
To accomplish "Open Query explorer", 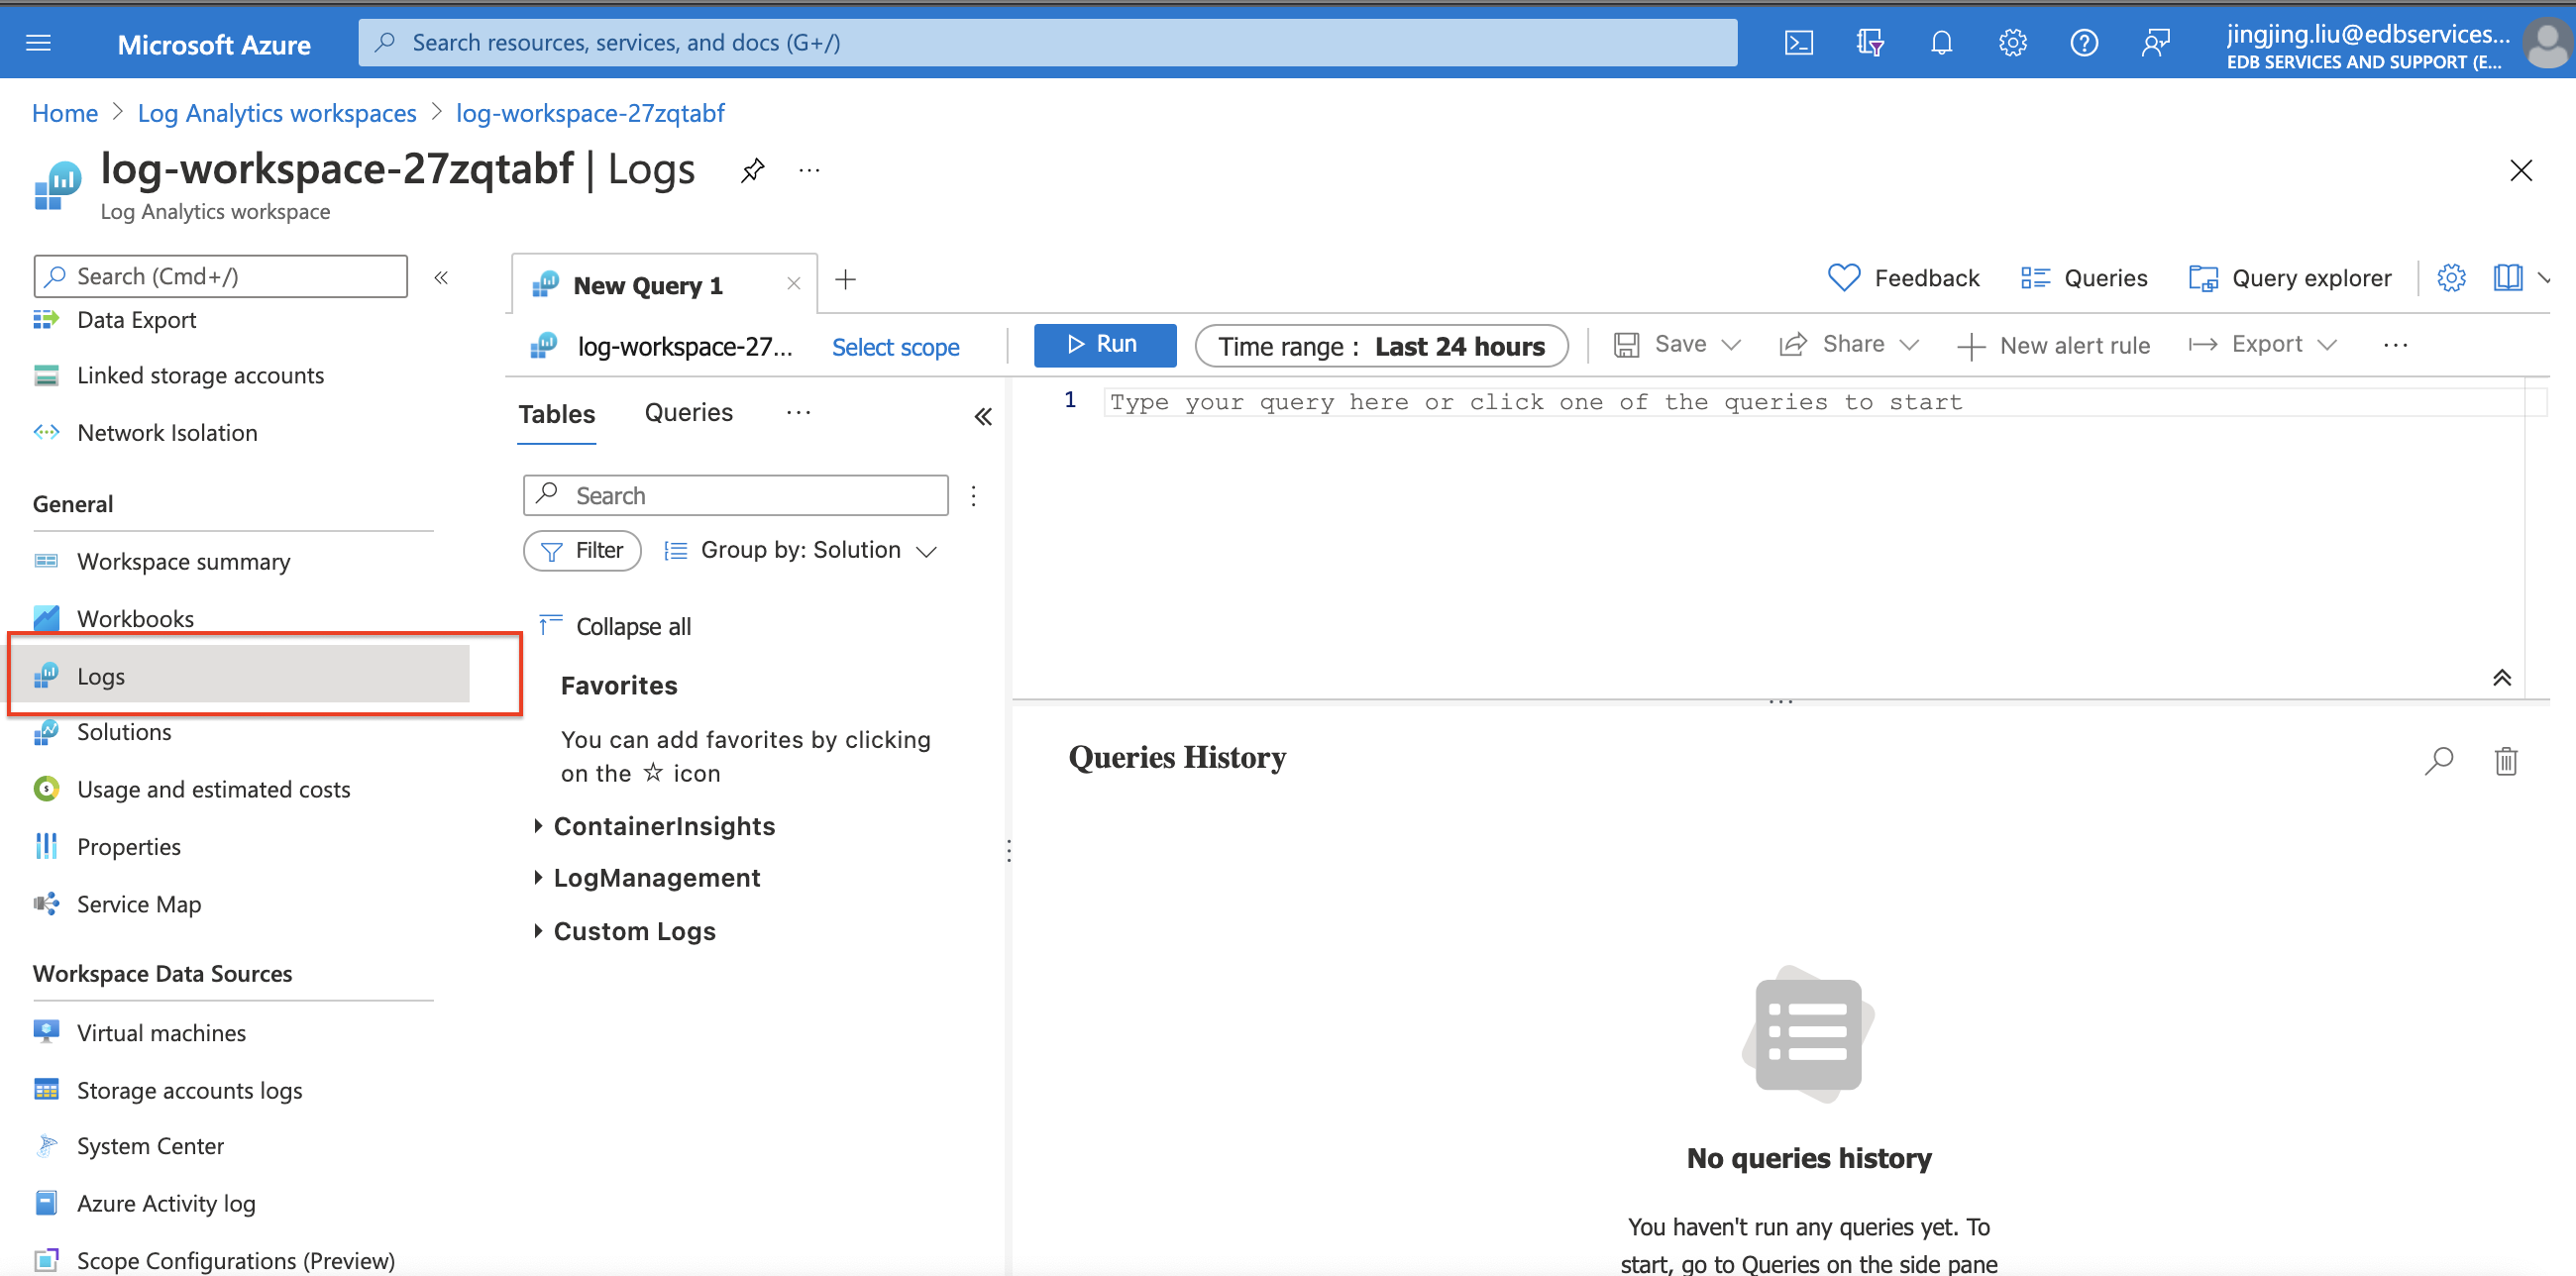I will point(2290,278).
